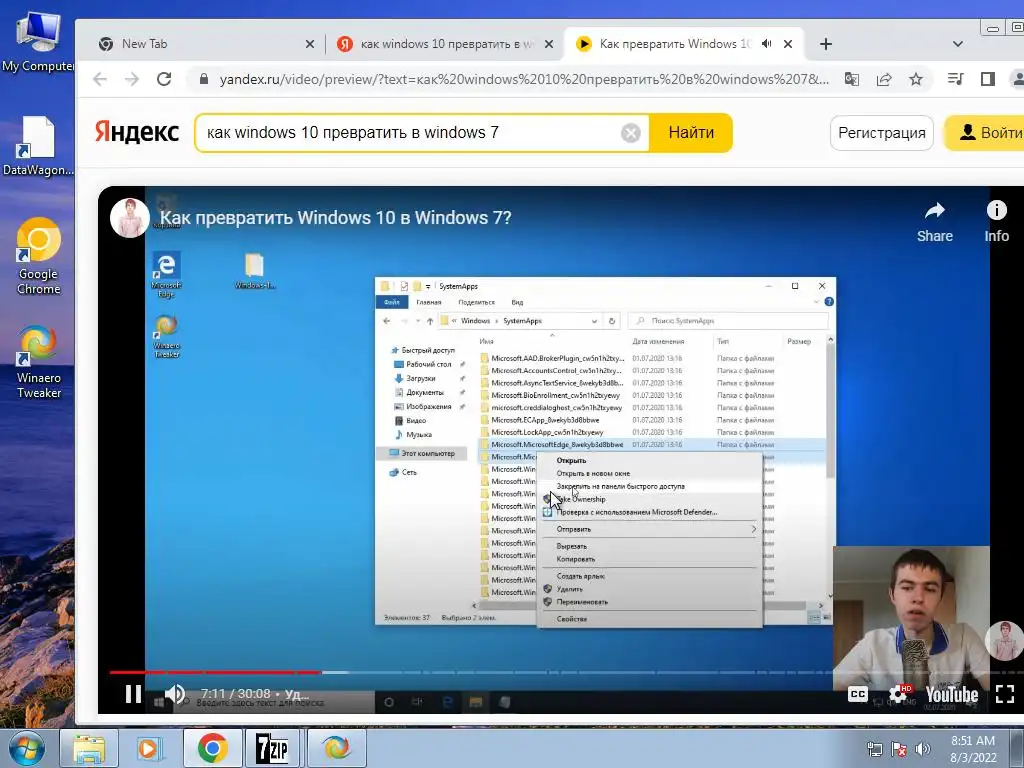The image size is (1024, 768).
Task: Open Windows Media Player taskbar icon
Action: point(149,748)
